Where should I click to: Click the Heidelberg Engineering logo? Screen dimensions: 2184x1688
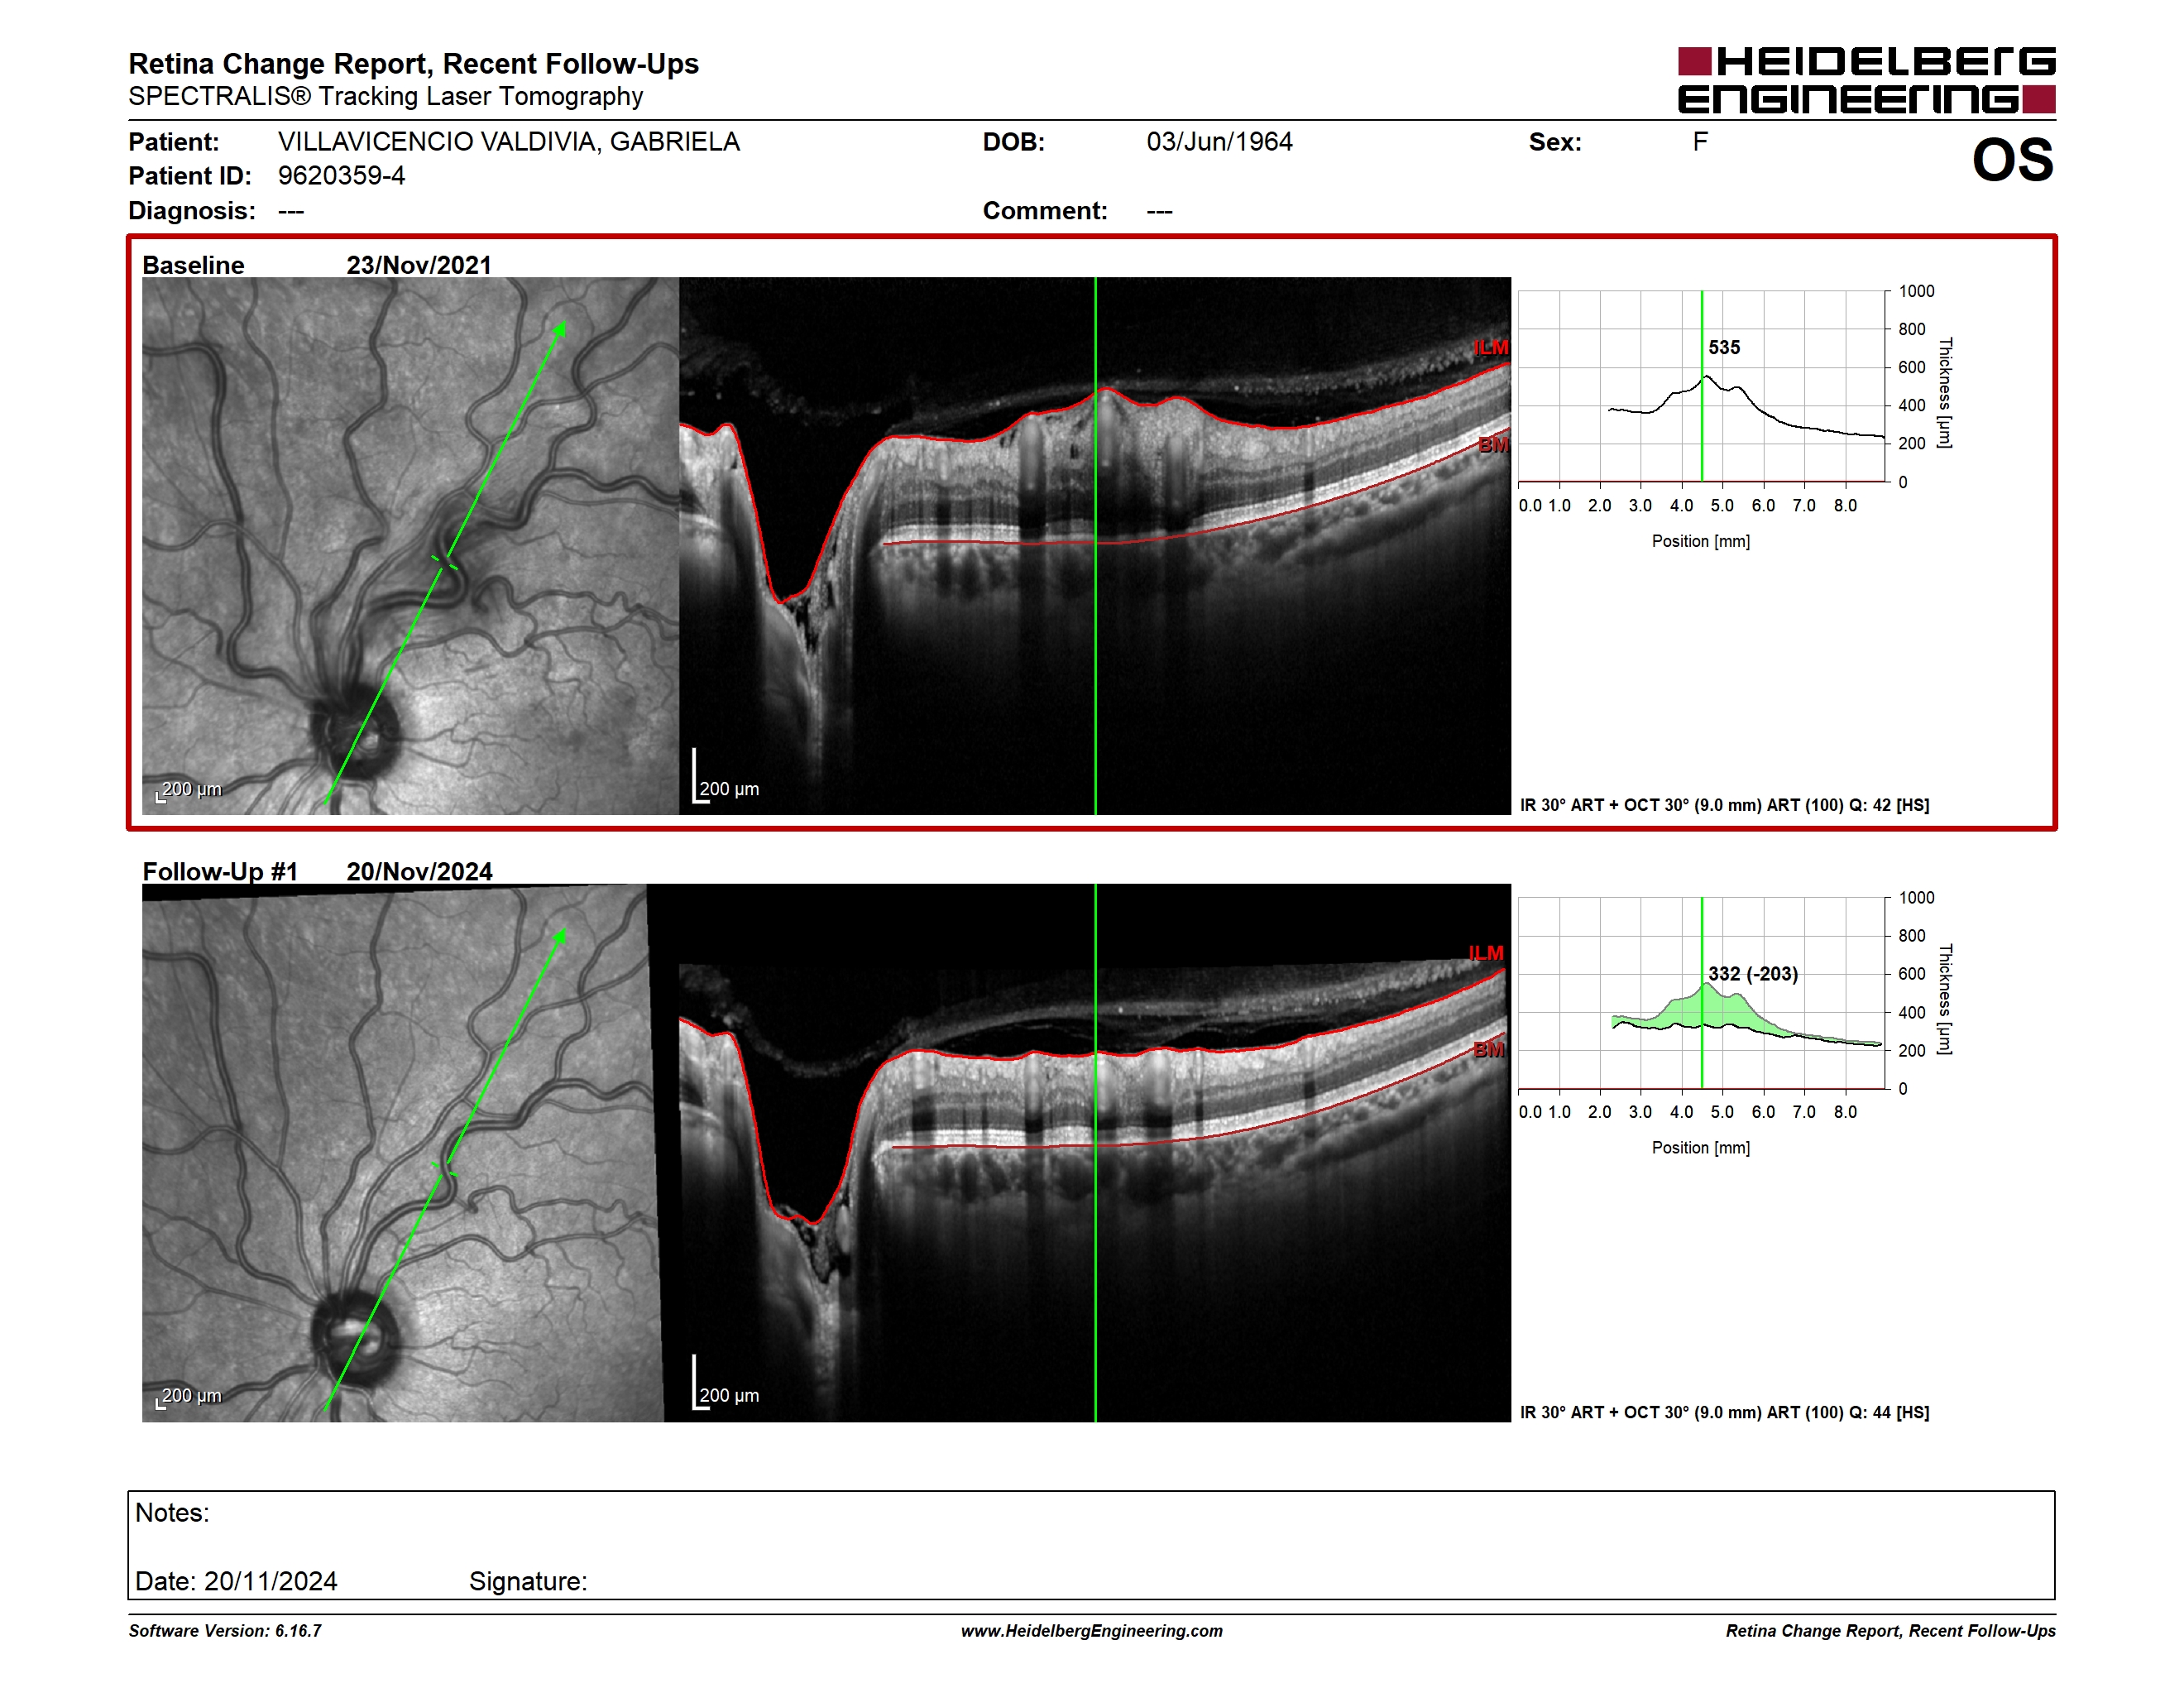[x=1866, y=80]
